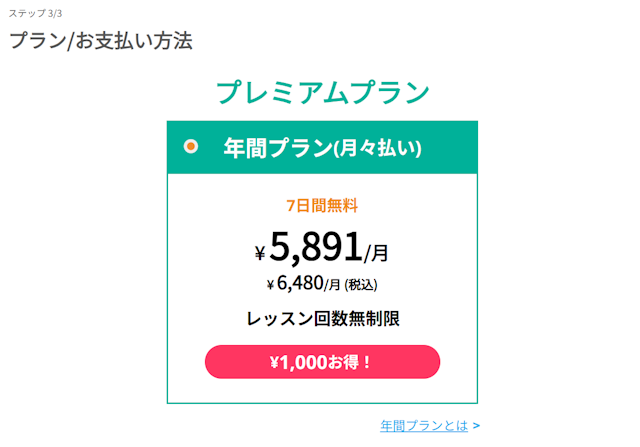
Task: Click the プラン/お支払い方法 heading
Action: click(101, 41)
